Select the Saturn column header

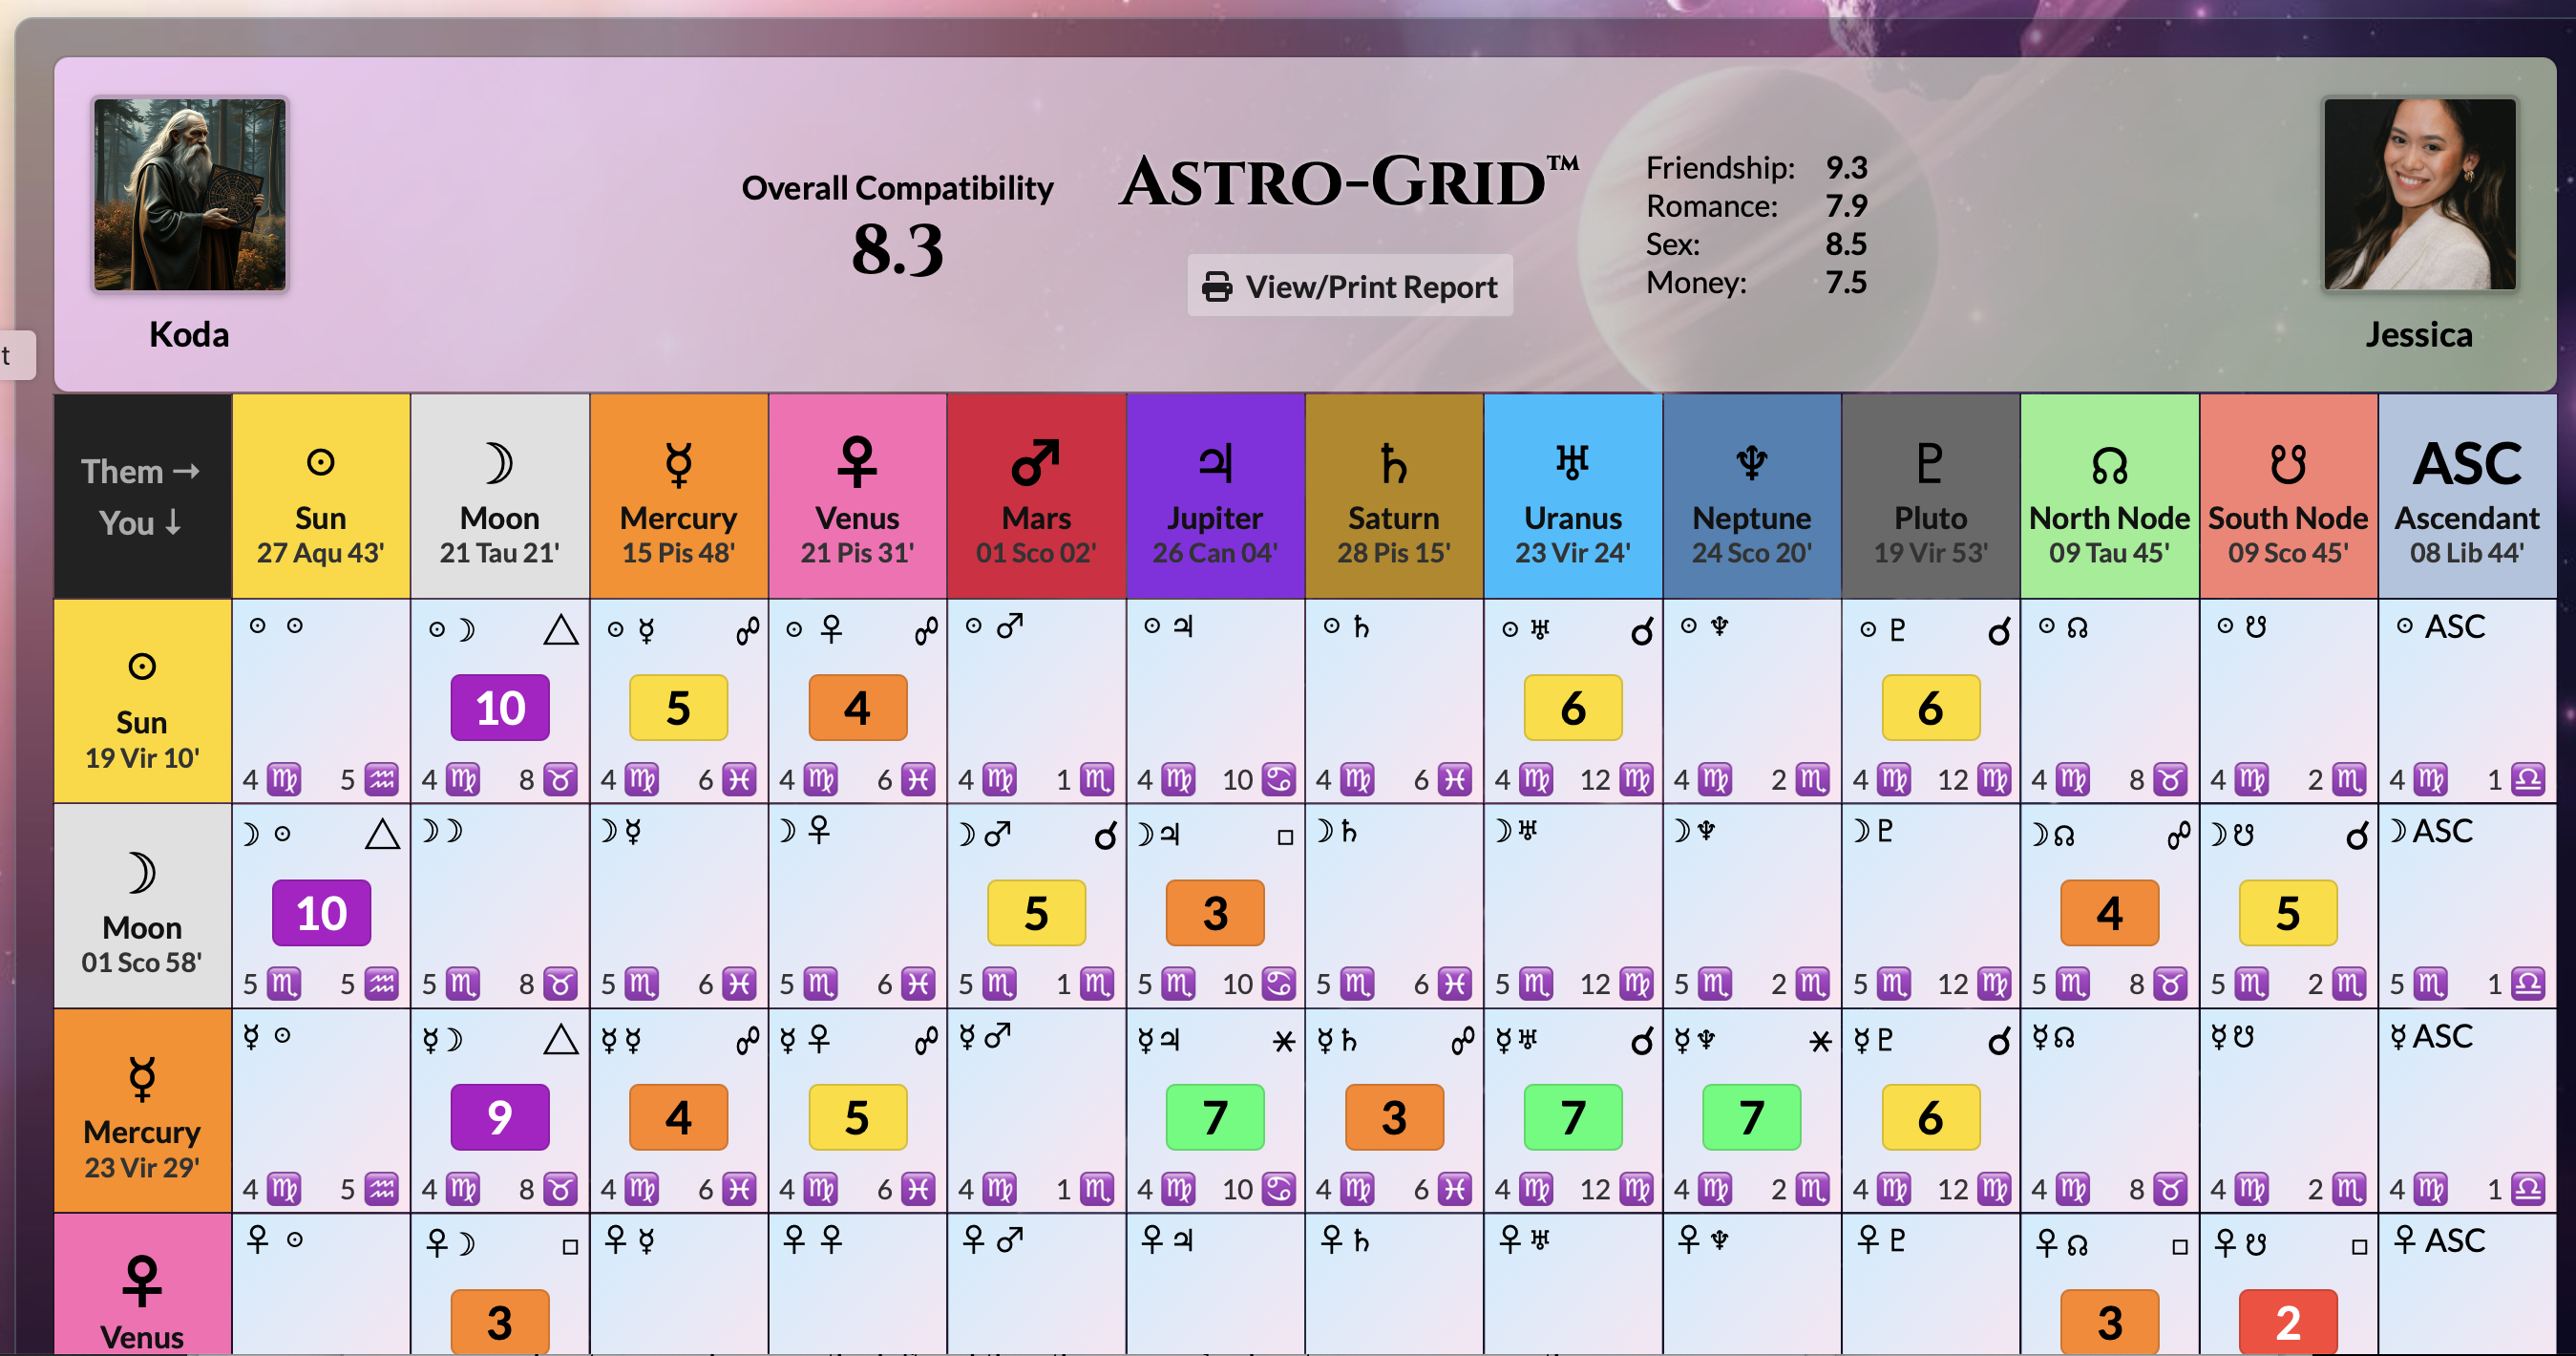coord(1394,496)
